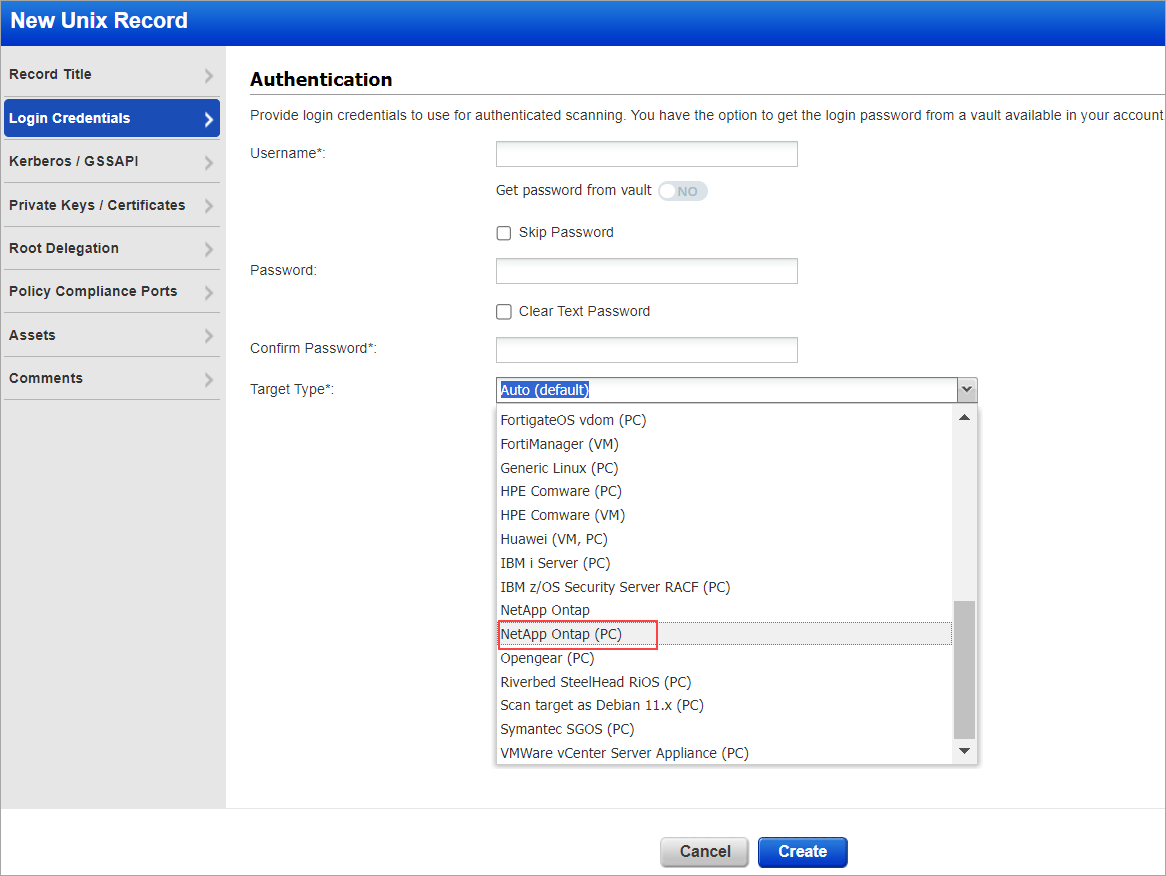Enable the Get password from vault toggle

(x=682, y=190)
